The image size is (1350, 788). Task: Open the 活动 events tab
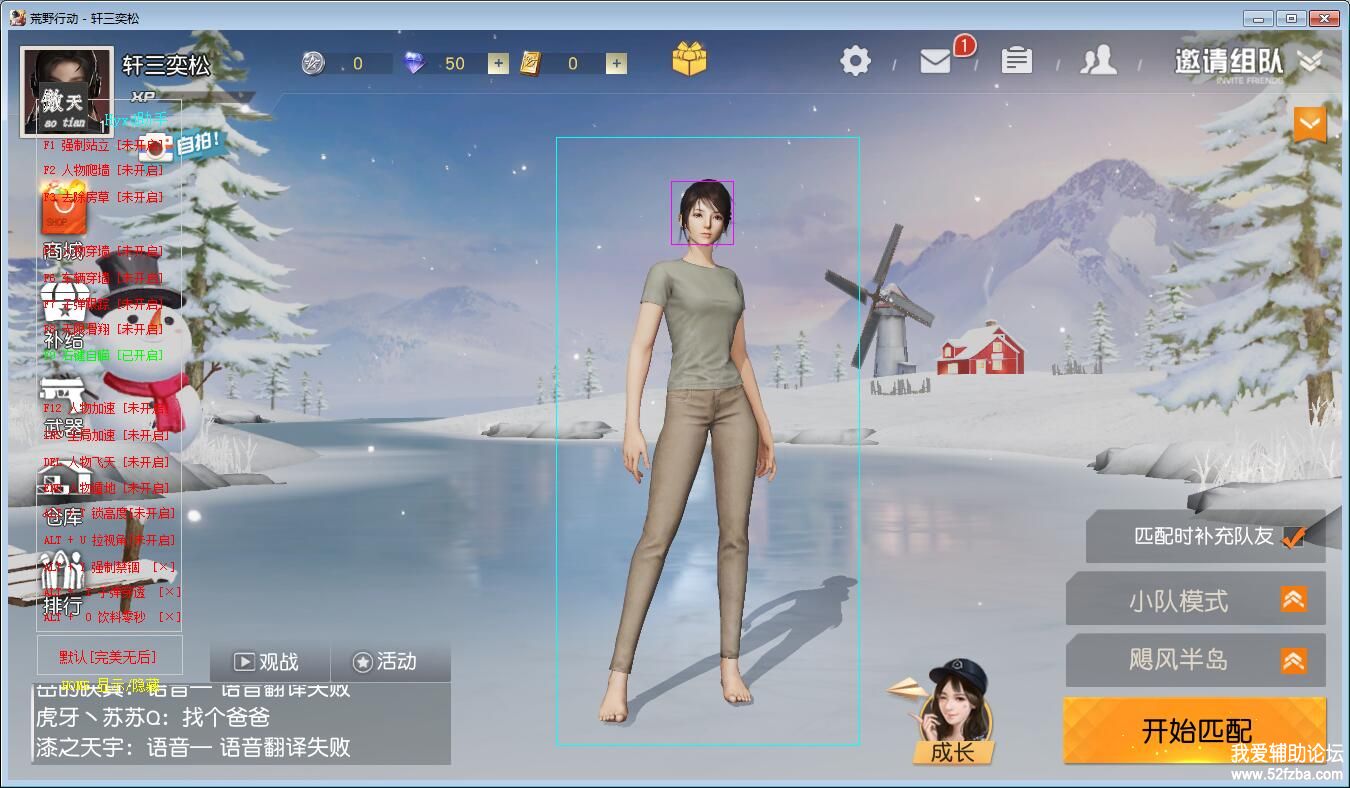tap(390, 661)
